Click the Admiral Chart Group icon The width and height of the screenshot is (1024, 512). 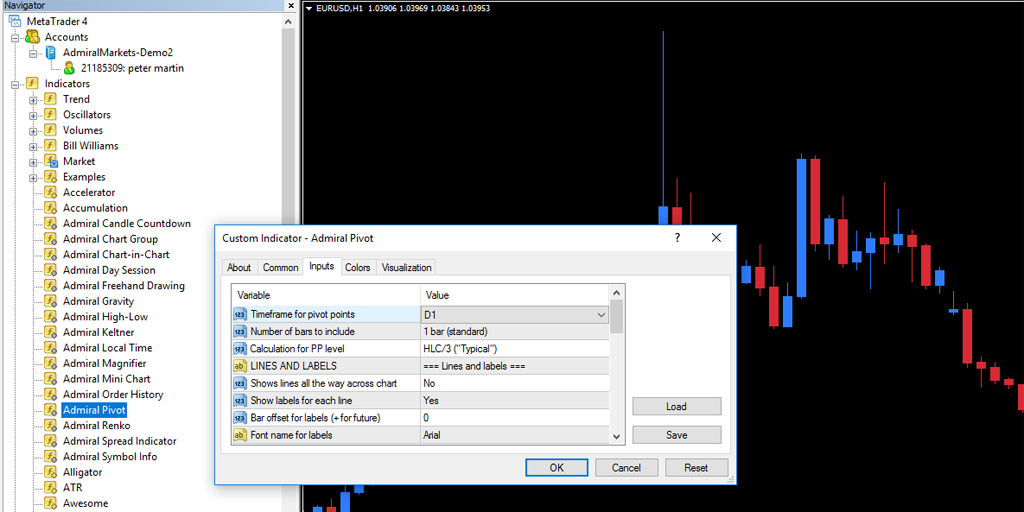pos(52,239)
